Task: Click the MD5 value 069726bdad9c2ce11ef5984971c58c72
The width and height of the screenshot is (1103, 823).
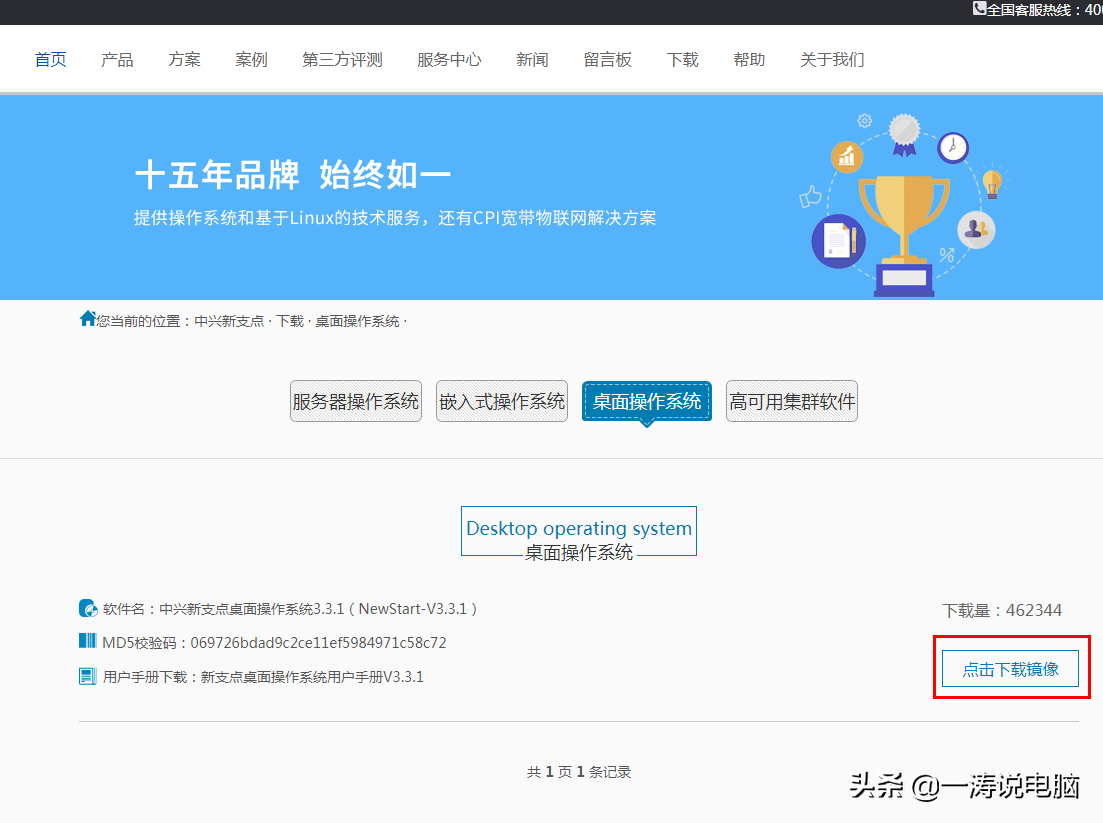Action: click(x=319, y=643)
